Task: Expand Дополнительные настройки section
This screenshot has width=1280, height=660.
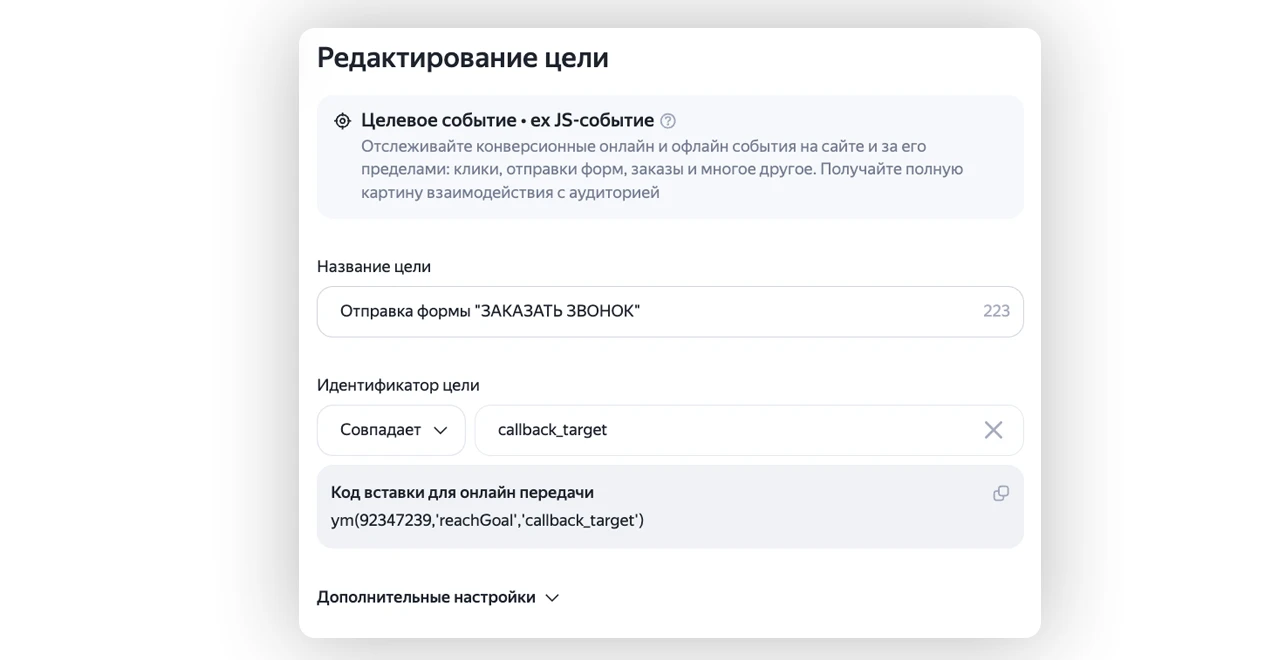Action: (x=438, y=597)
